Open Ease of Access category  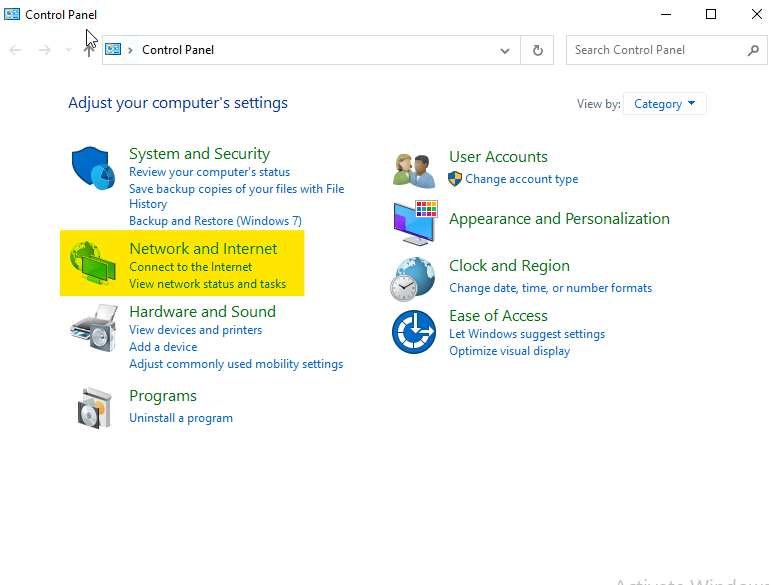[x=498, y=316]
